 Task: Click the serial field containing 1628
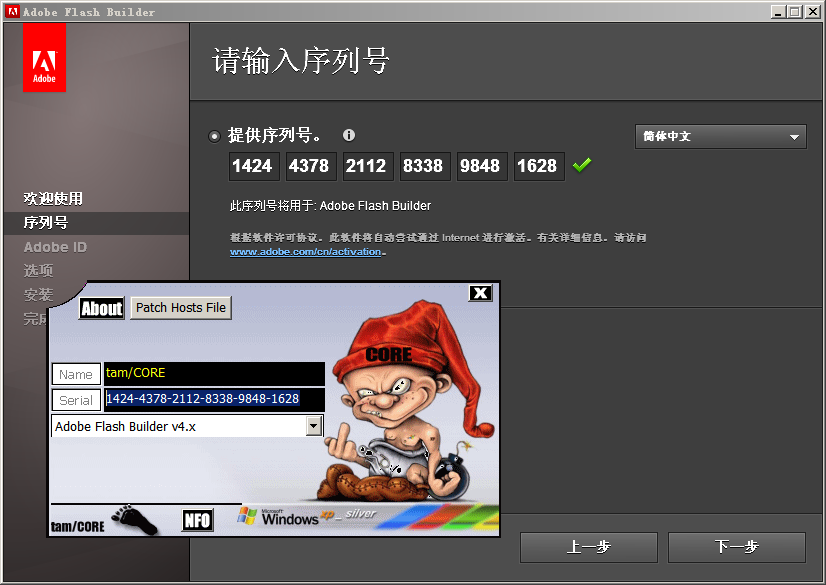click(539, 166)
